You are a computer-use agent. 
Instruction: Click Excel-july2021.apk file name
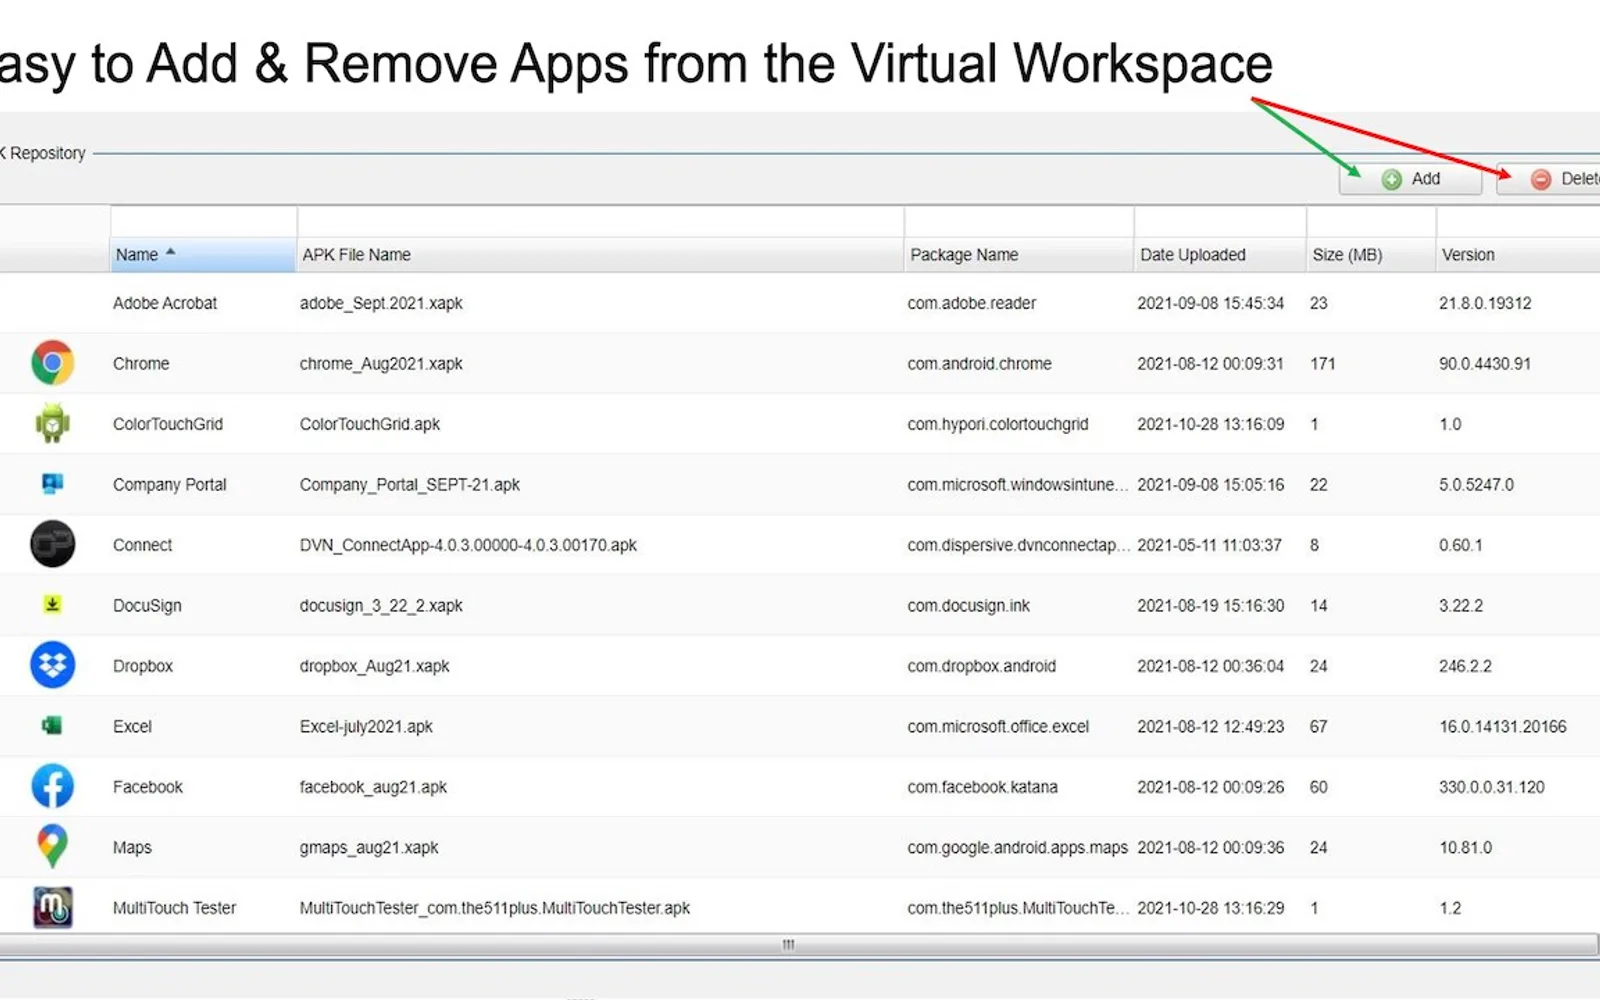point(366,727)
